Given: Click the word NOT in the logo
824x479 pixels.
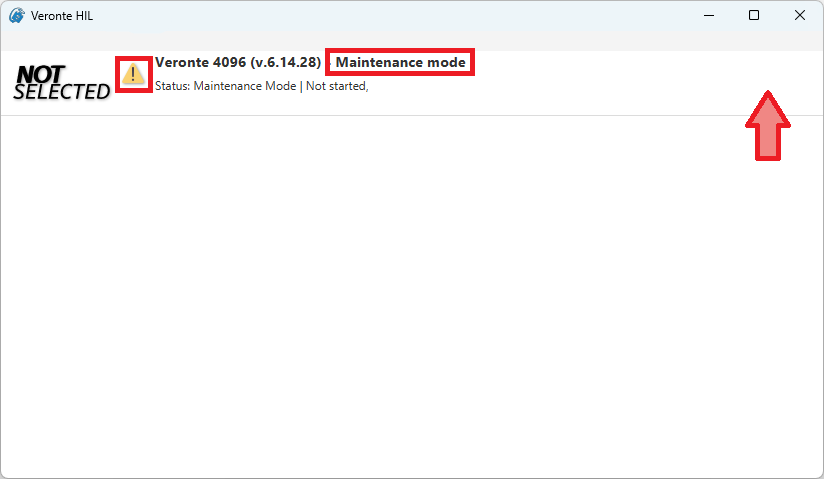Looking at the screenshot, I should coord(40,74).
